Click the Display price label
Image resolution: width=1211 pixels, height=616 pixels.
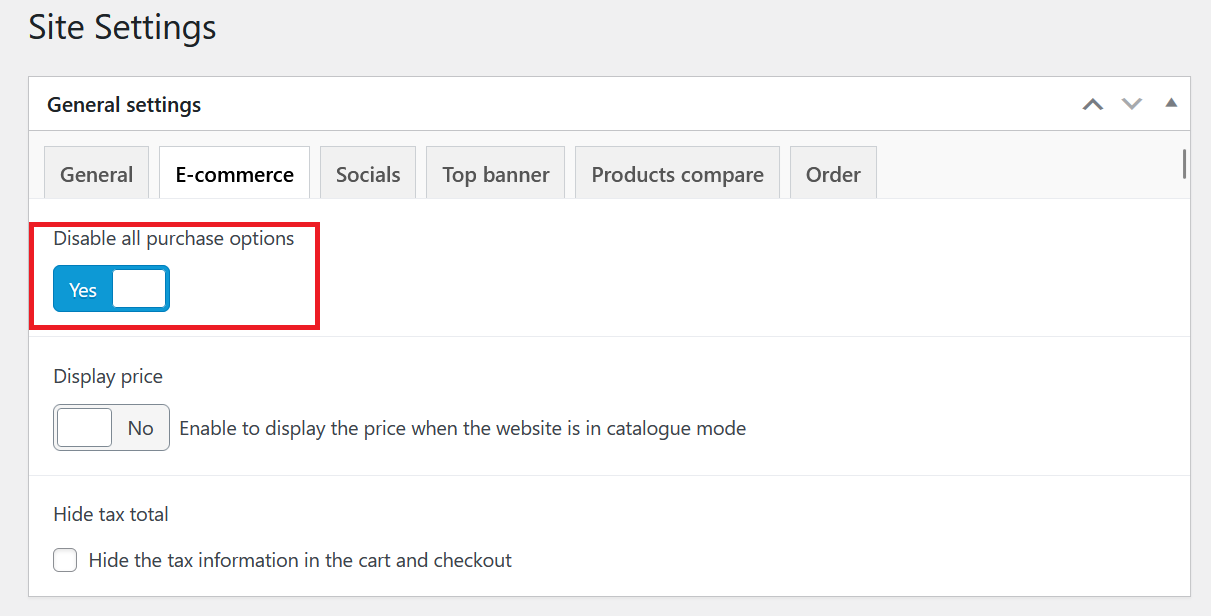pyautogui.click(x=108, y=376)
